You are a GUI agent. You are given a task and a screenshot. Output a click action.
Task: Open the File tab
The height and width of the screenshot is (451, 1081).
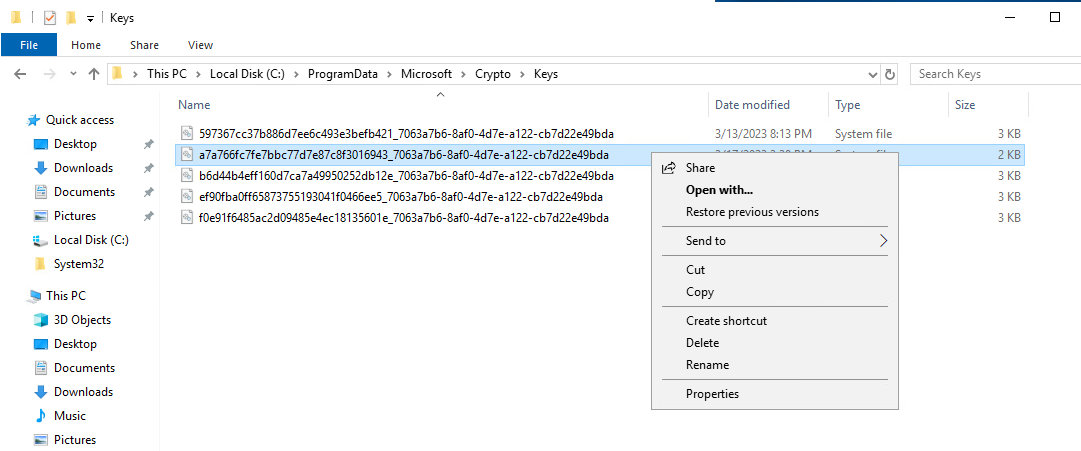pyautogui.click(x=29, y=45)
